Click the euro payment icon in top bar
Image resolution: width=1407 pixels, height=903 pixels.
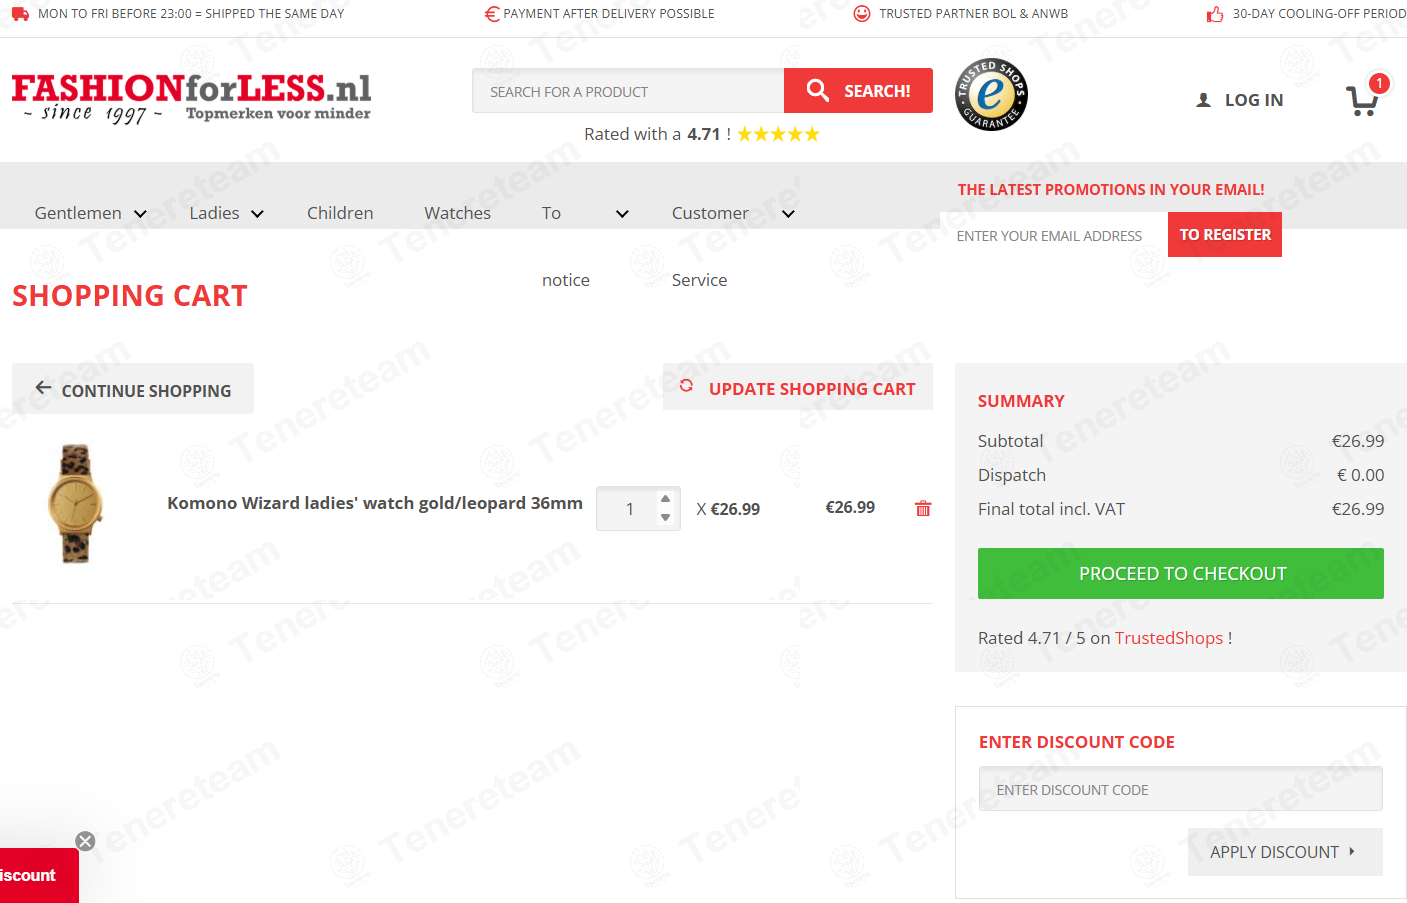click(x=491, y=14)
